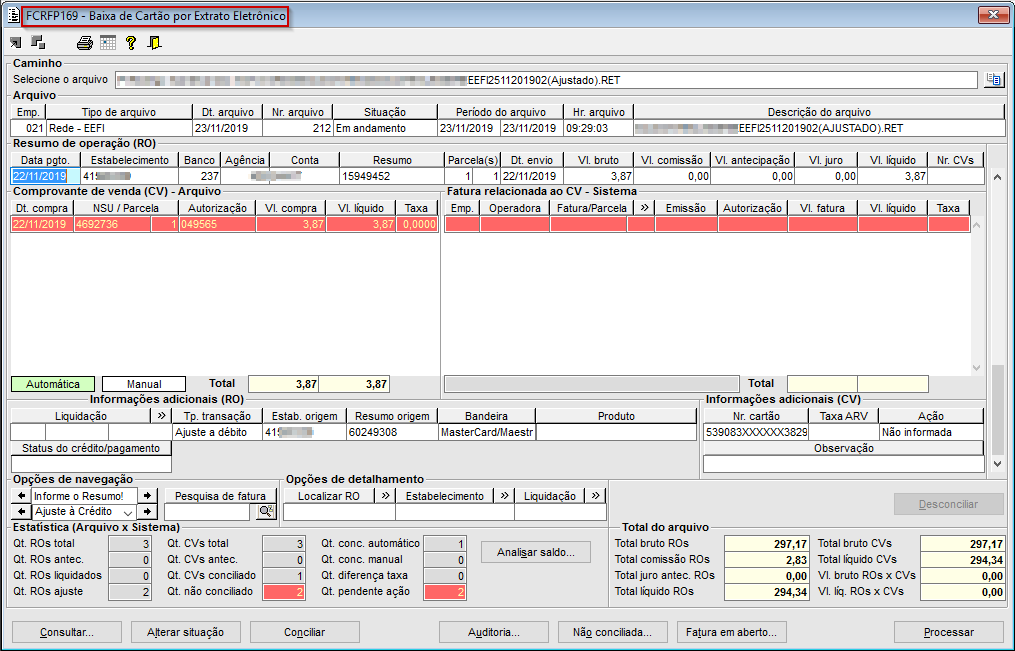The height and width of the screenshot is (651, 1015).
Task: Click the Tp. transação cell Ajuste a débito
Action: 217,432
